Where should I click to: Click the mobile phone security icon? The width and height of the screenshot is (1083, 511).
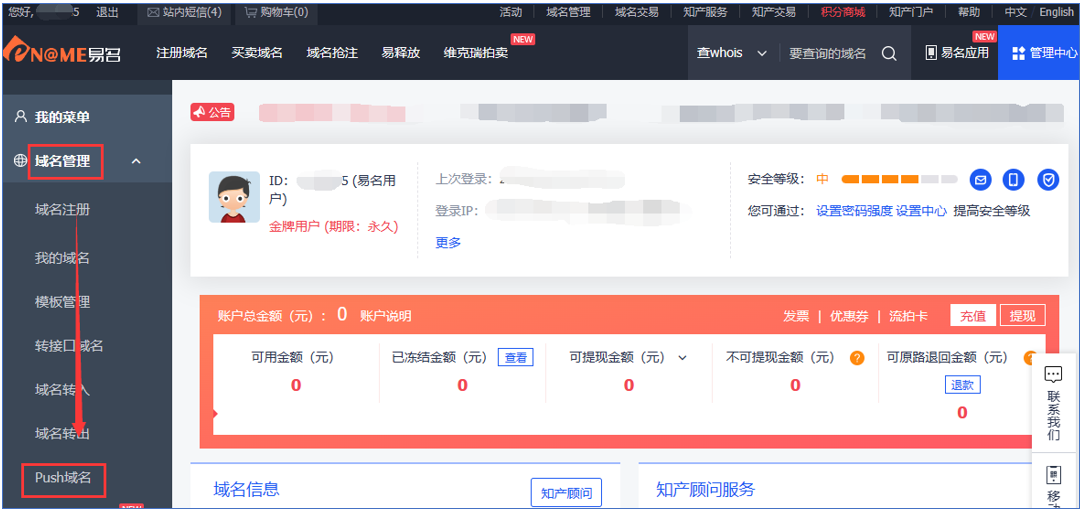1014,180
